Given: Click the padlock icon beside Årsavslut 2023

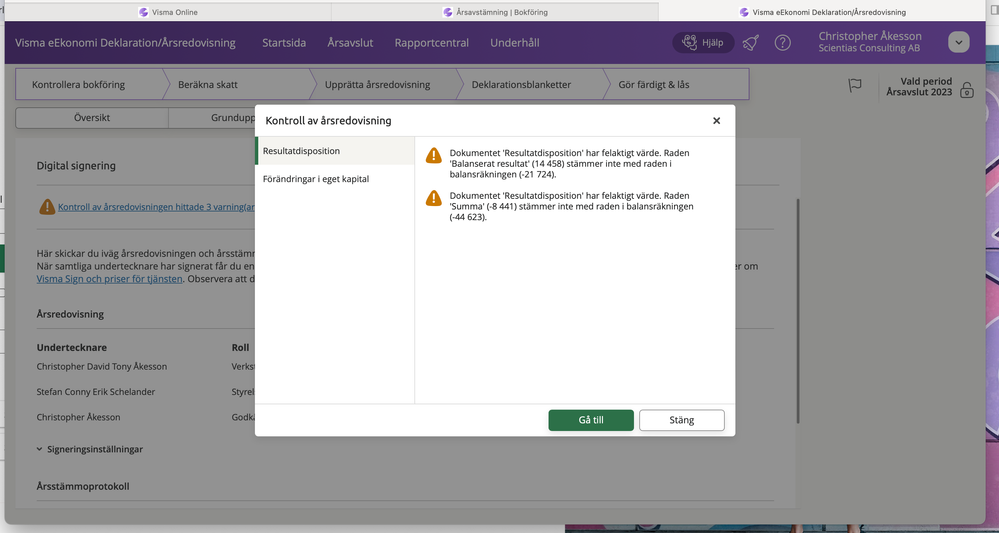Looking at the screenshot, I should (x=966, y=91).
